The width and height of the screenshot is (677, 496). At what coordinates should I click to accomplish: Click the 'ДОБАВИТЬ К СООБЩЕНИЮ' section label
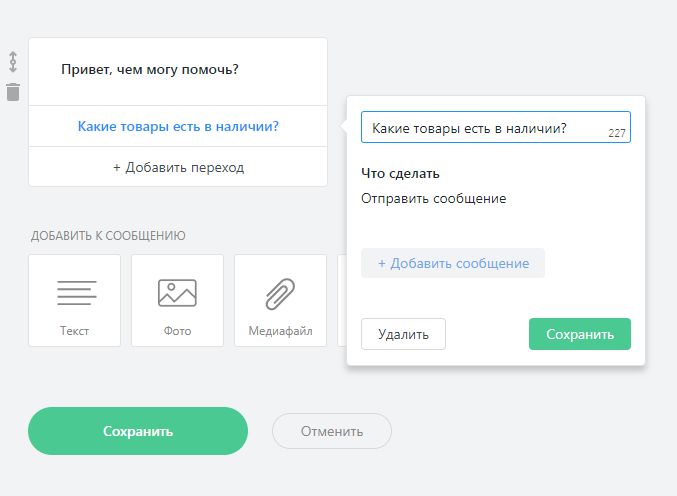click(x=108, y=236)
